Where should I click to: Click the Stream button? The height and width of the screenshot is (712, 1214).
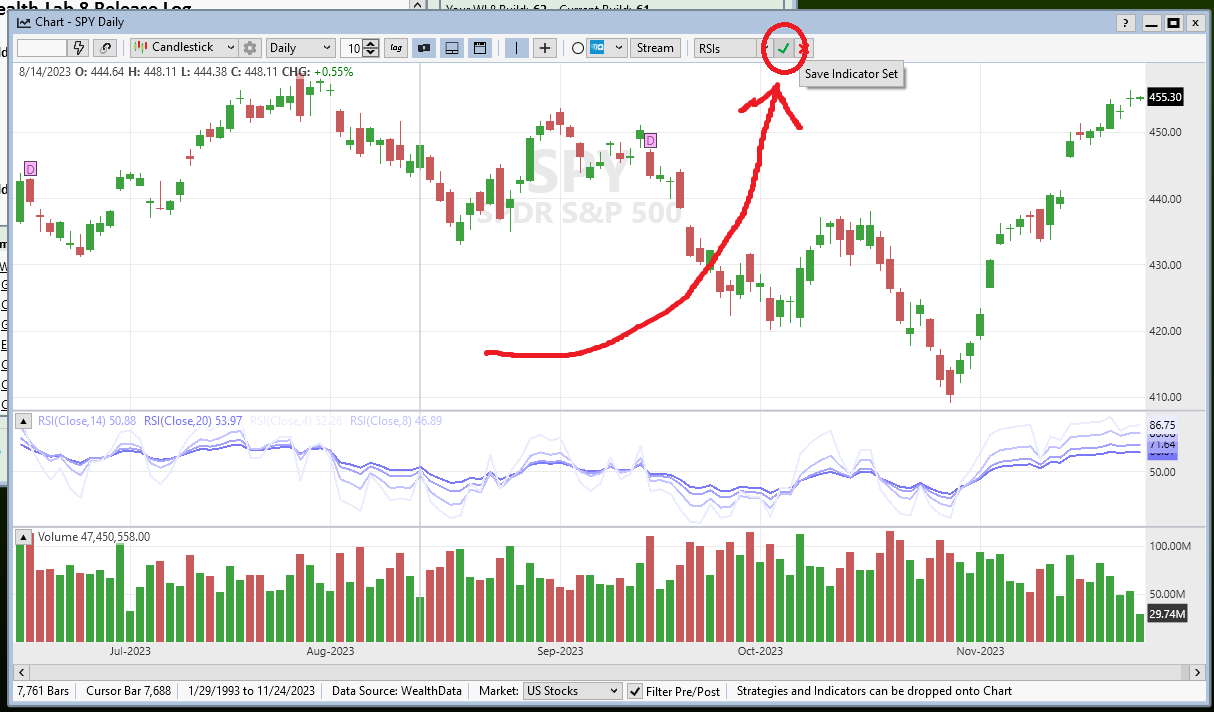656,47
